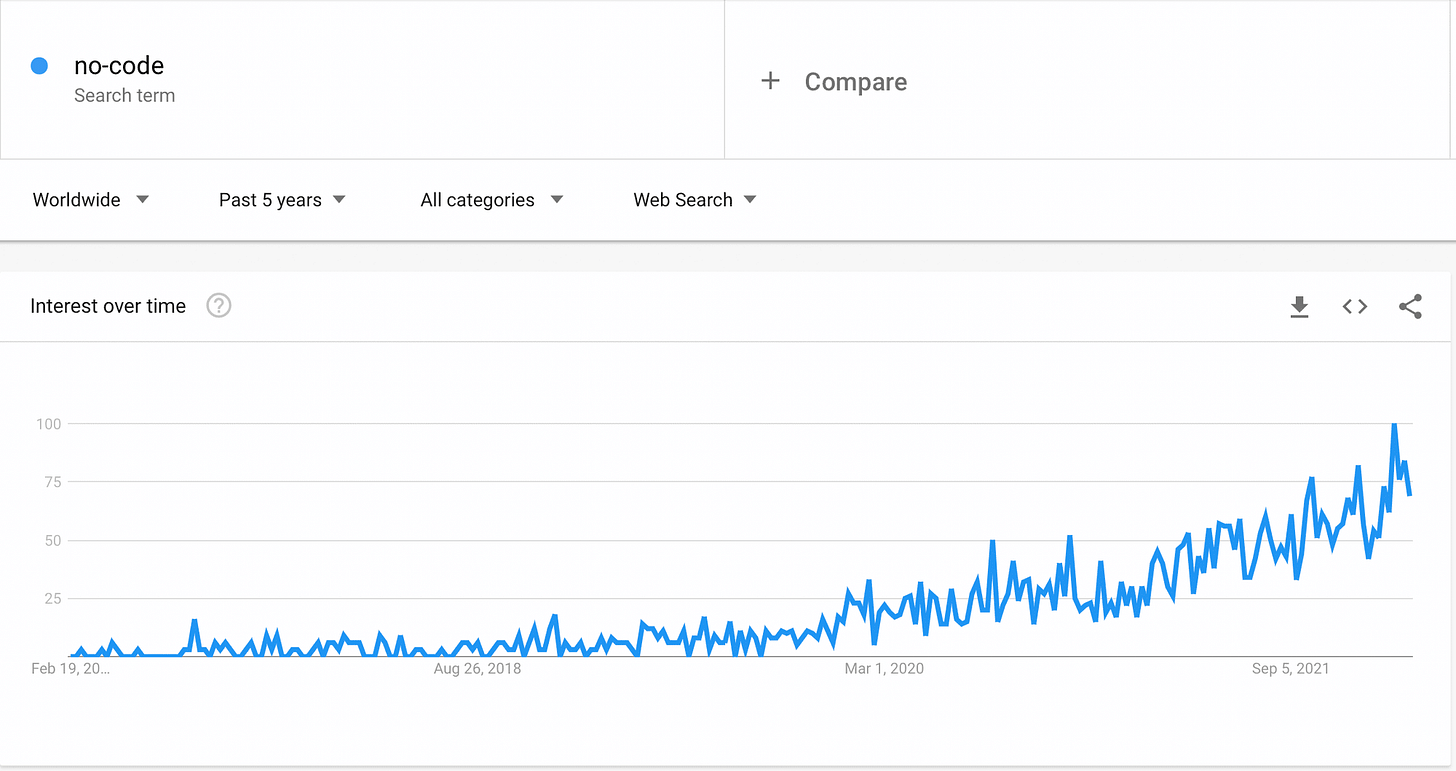
Task: Click the Interest over time heading
Action: tap(108, 306)
